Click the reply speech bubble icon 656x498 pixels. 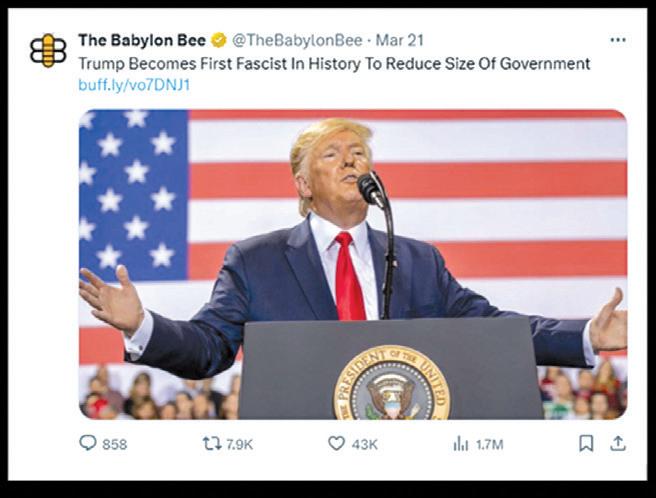coord(88,443)
